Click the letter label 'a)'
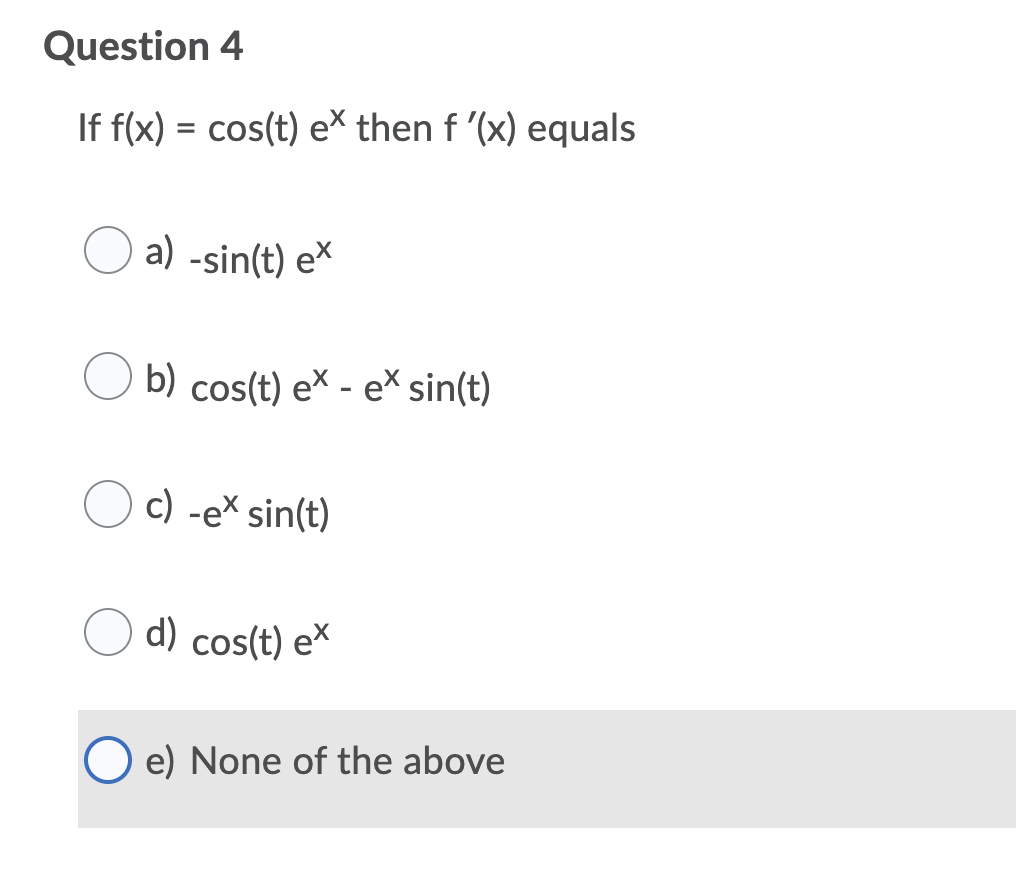The width and height of the screenshot is (1016, 872). point(160,251)
